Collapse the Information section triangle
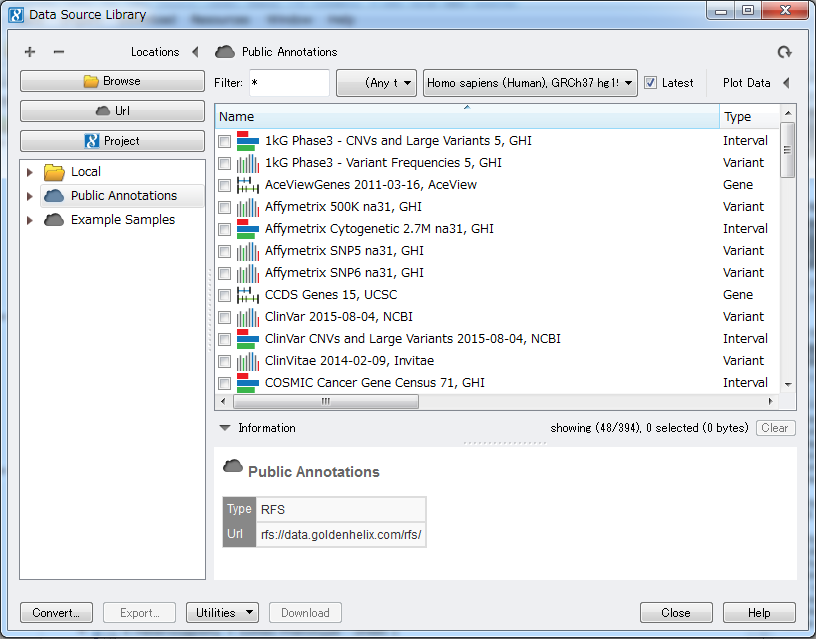 pyautogui.click(x=225, y=428)
